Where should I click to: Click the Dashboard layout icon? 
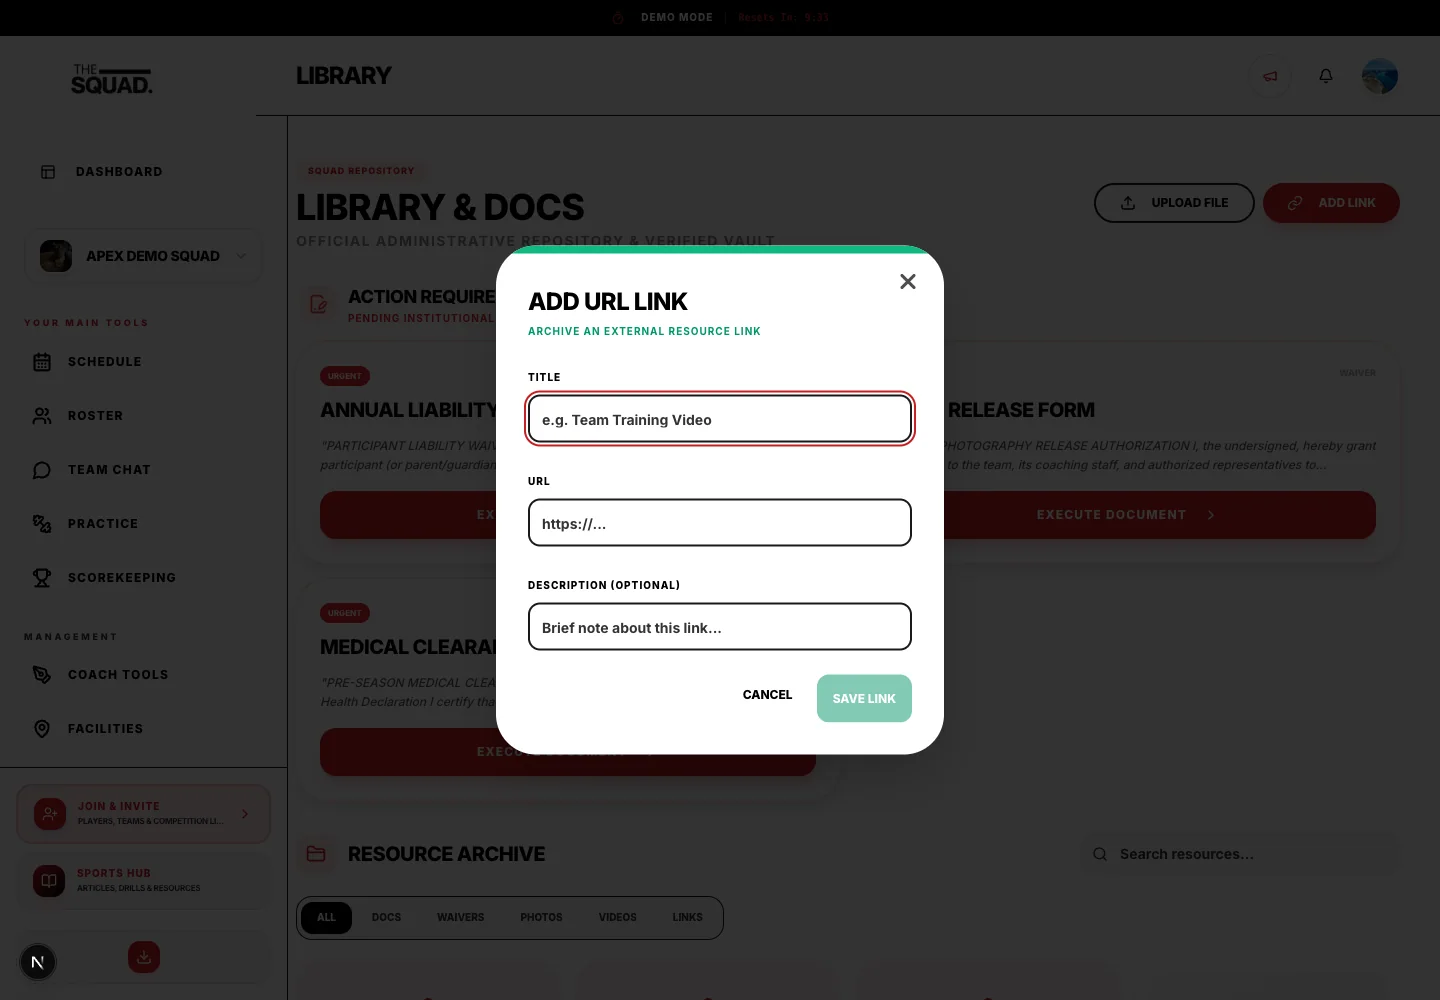pyautogui.click(x=48, y=172)
